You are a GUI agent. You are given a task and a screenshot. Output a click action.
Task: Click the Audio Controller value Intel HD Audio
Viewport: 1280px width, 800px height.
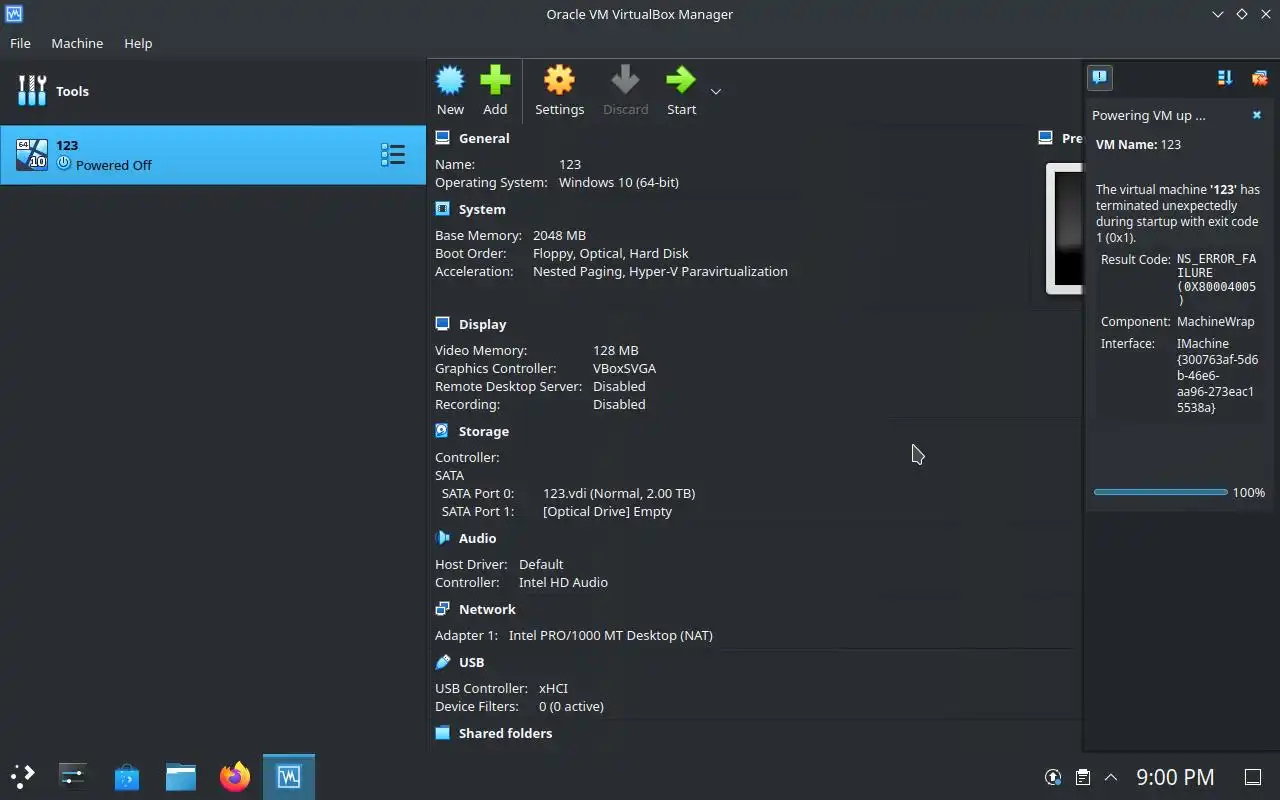tap(563, 582)
